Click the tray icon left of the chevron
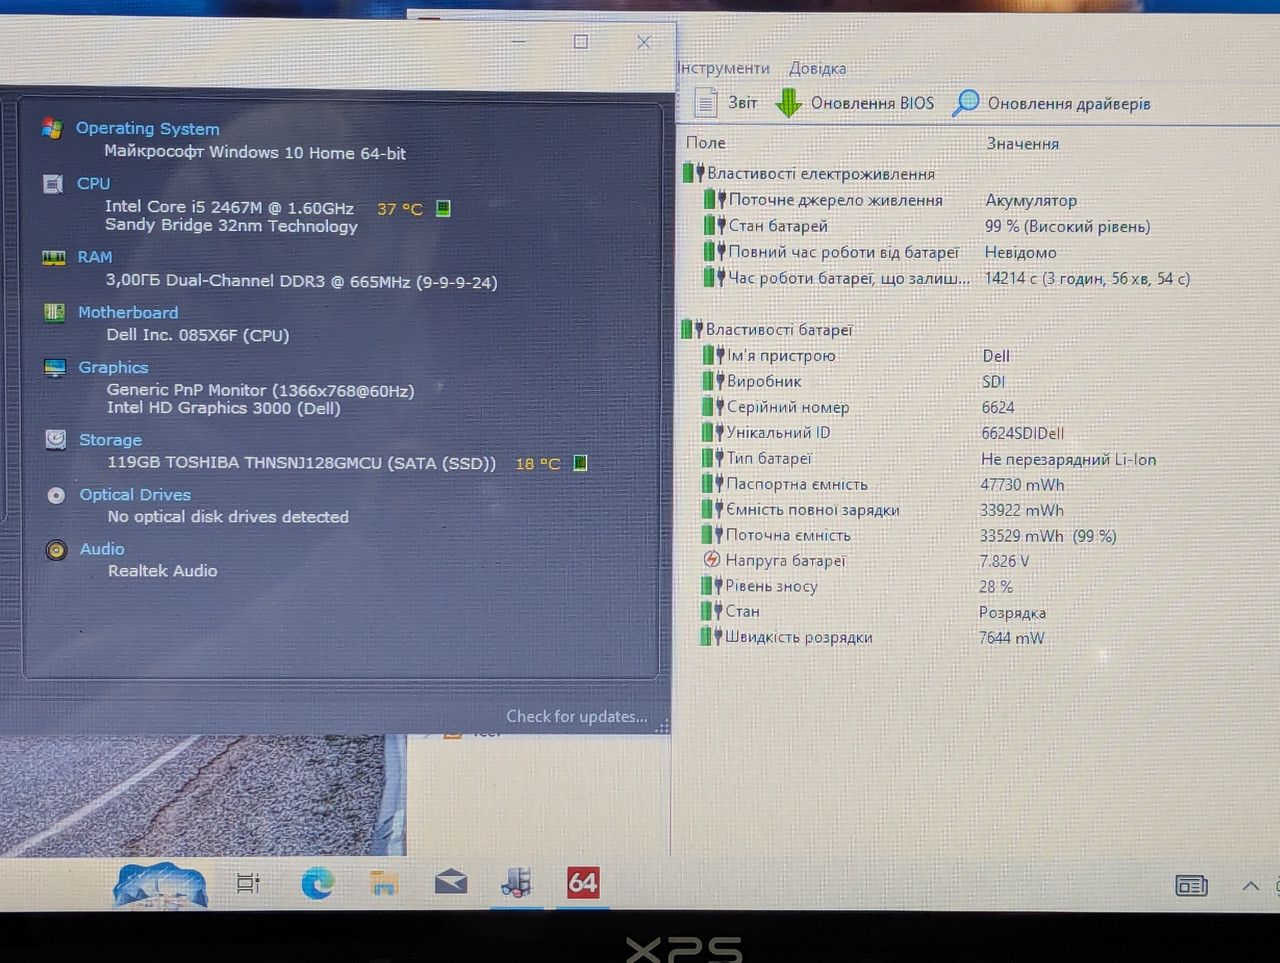The image size is (1280, 963). click(1191, 885)
